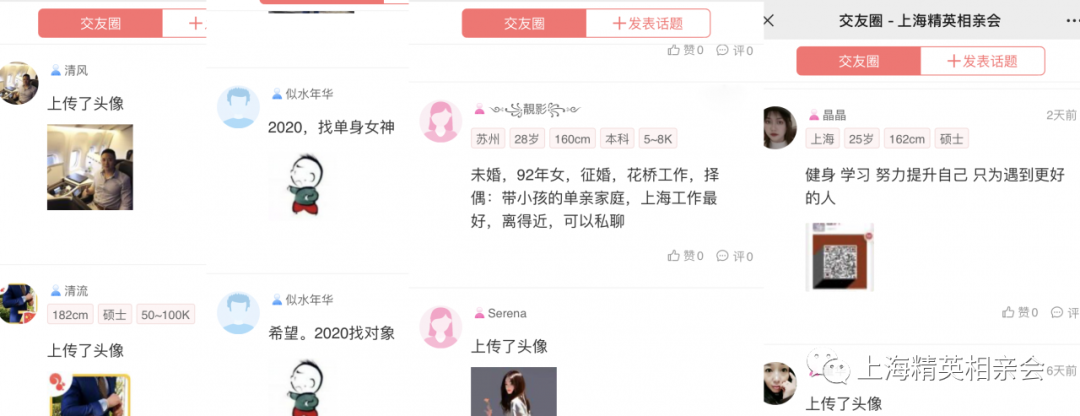Close the 交友圈 page with X
The width and height of the screenshot is (1080, 416).
769,21
